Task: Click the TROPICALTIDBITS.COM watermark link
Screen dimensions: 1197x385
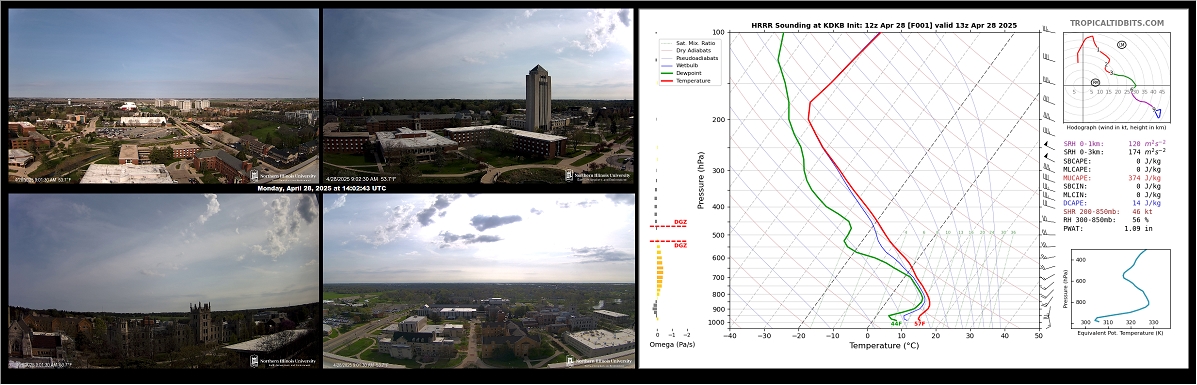Action: pyautogui.click(x=1116, y=24)
